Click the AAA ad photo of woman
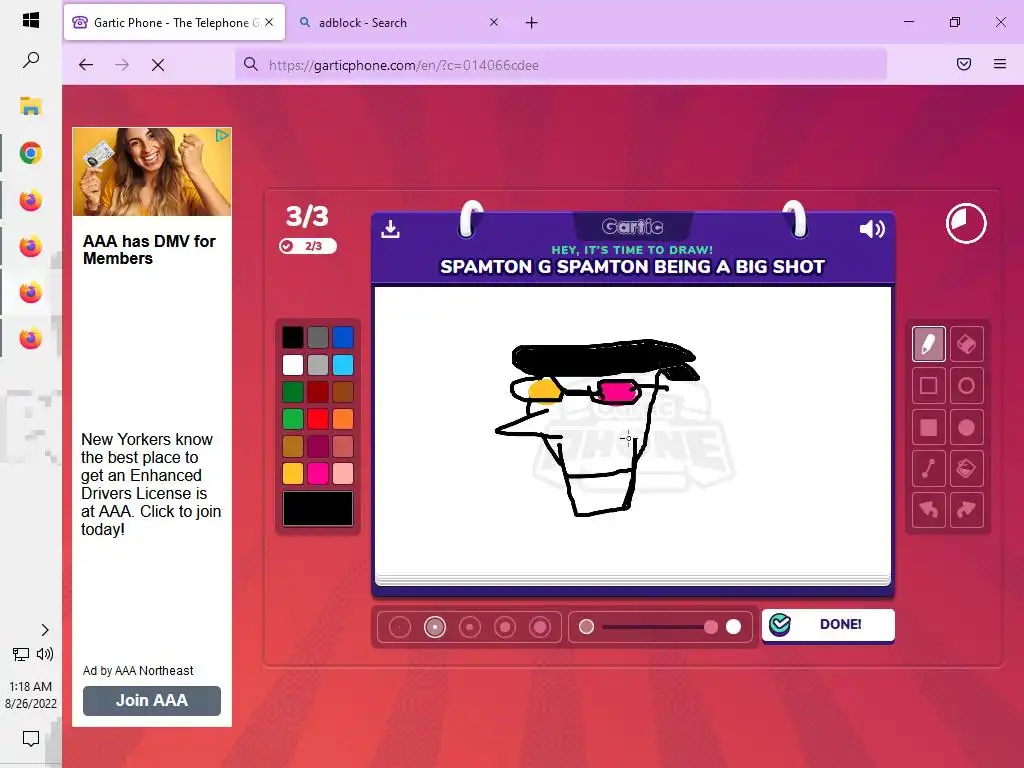The height and width of the screenshot is (768, 1024). click(152, 172)
